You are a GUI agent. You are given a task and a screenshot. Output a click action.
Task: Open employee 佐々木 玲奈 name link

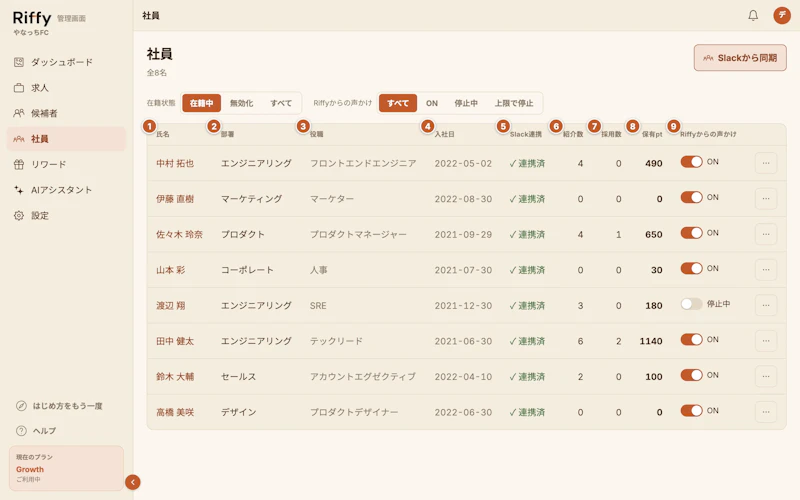[x=179, y=234]
